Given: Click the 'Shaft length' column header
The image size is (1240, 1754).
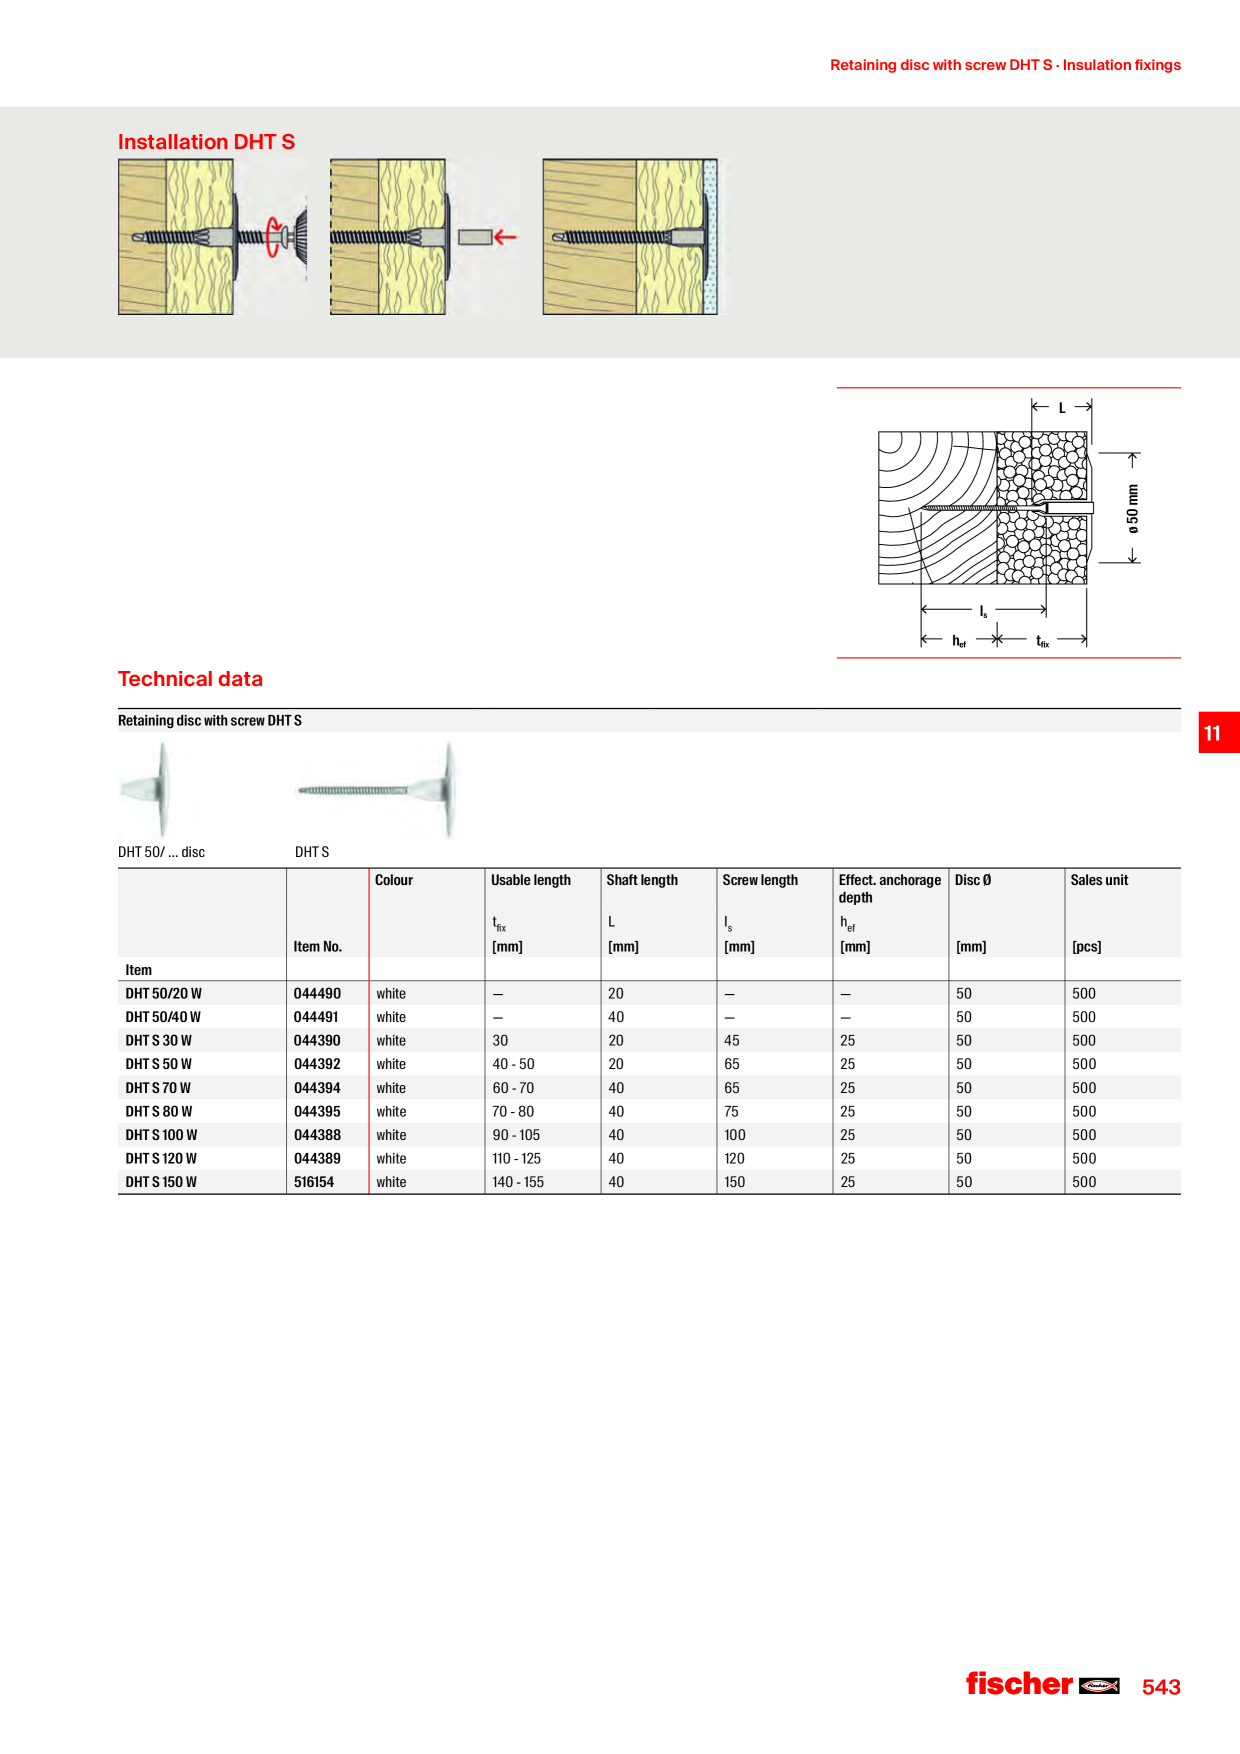Looking at the screenshot, I should pyautogui.click(x=642, y=880).
